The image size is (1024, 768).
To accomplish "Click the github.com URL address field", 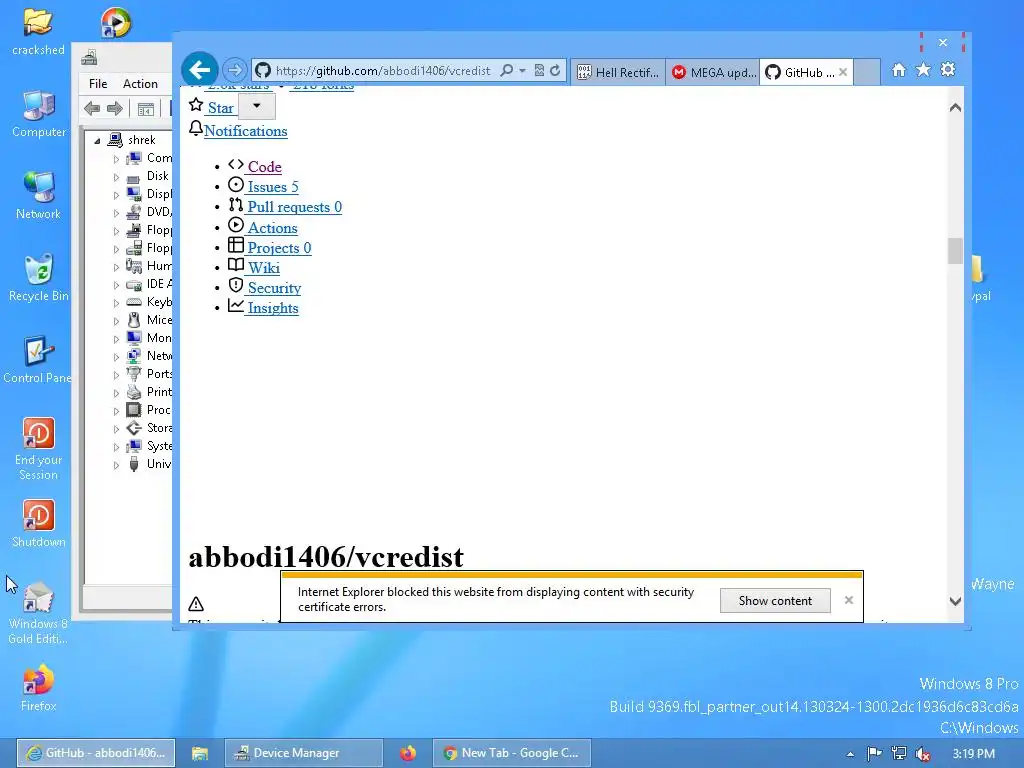I will (383, 71).
